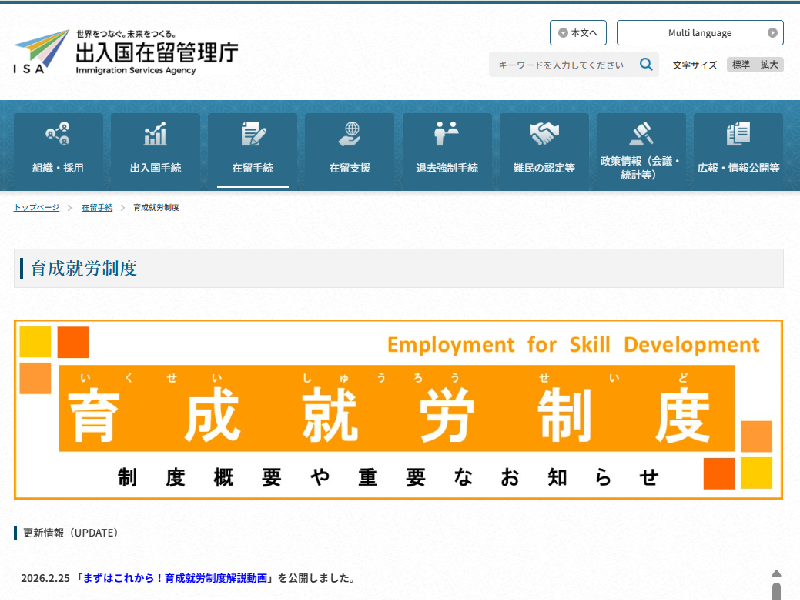Click the 出入国手続 bar chart icon
Screen dimensions: 800x600
point(155,134)
